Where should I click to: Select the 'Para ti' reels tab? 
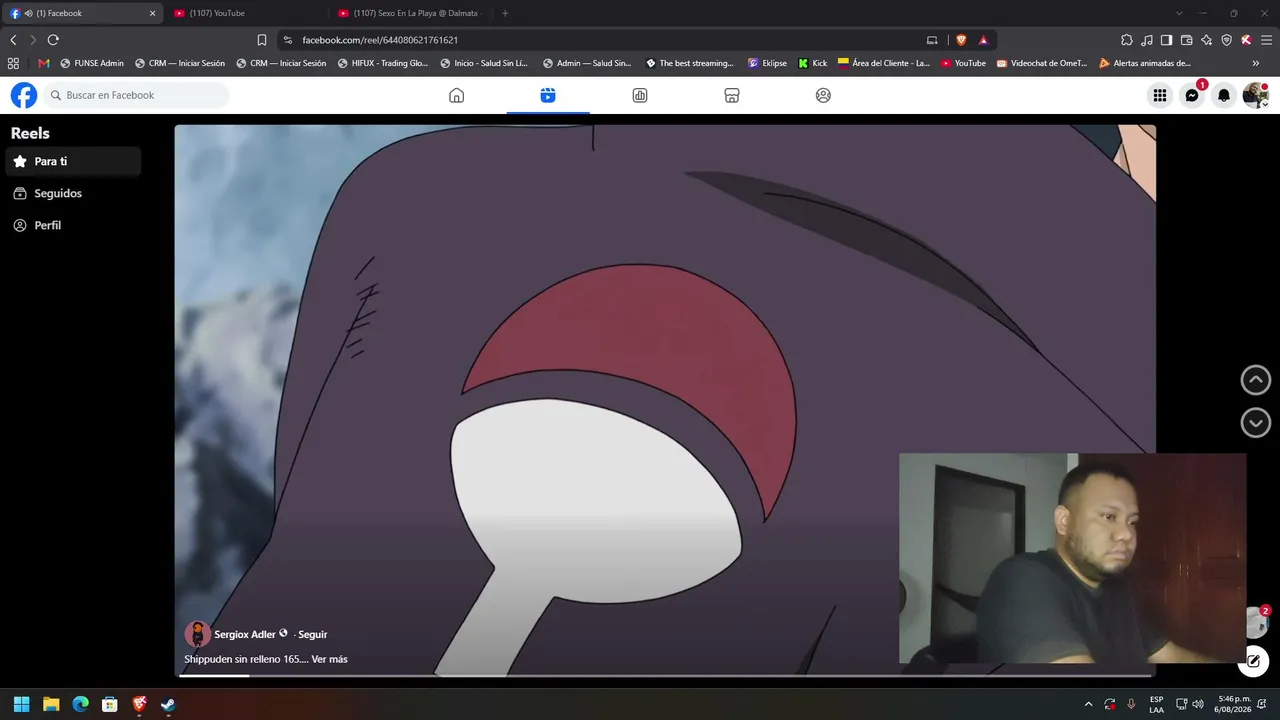pyautogui.click(x=73, y=161)
